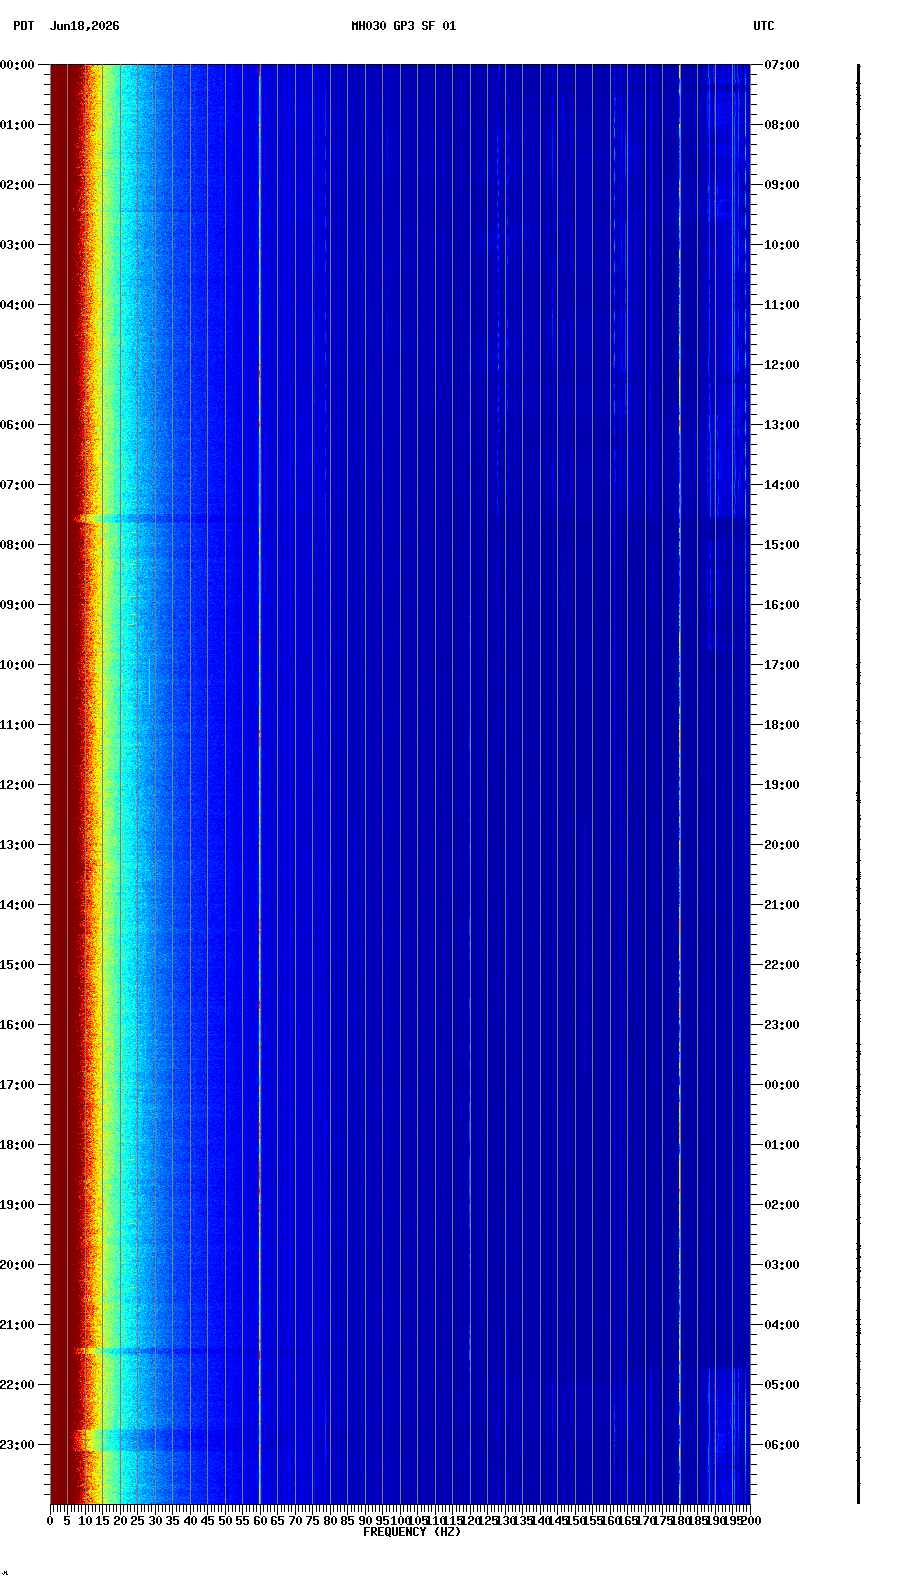
Task: Select 09:00 on the PDT time axis
Action: click(x=17, y=605)
